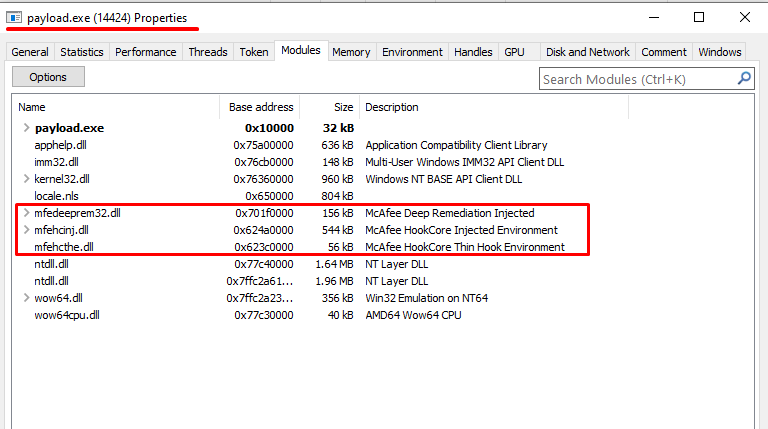The image size is (768, 429).
Task: Open the Handles tab
Action: click(x=473, y=52)
